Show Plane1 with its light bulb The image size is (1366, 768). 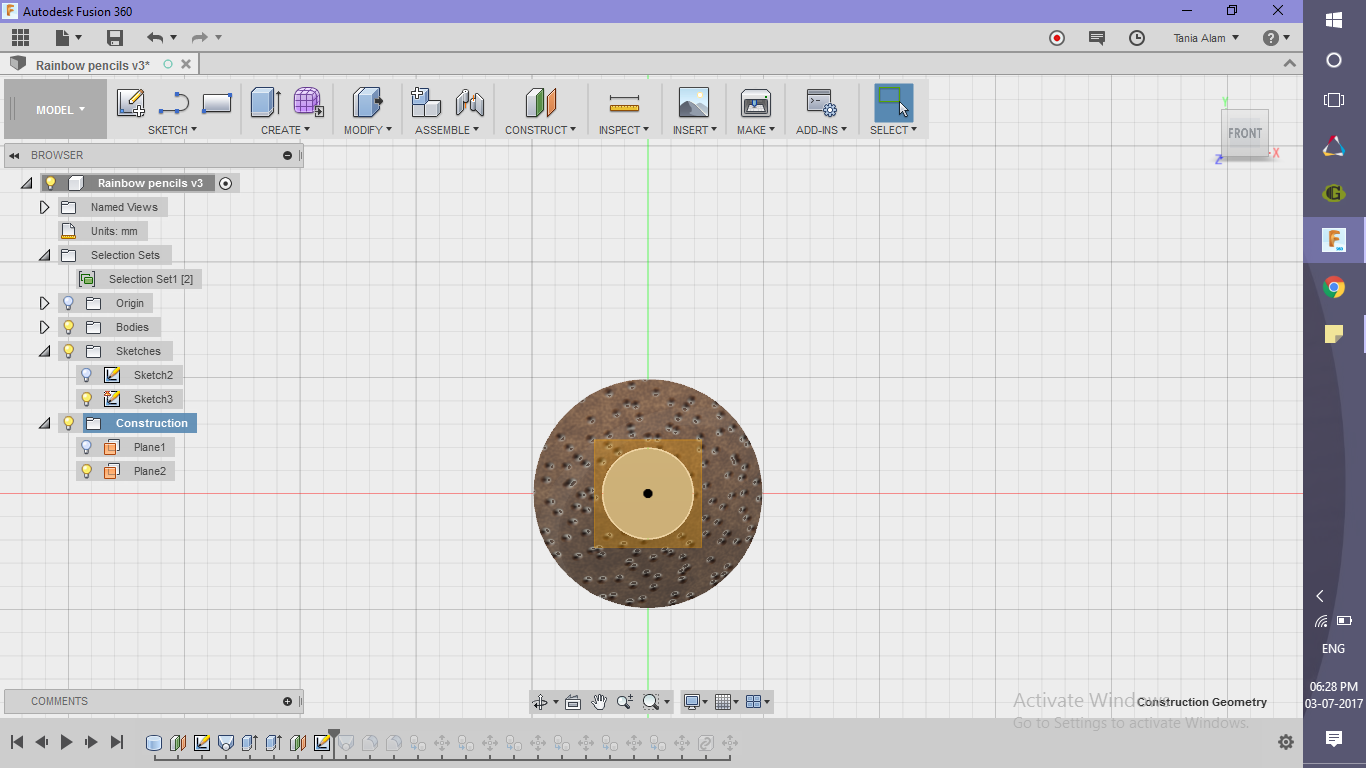[87, 447]
